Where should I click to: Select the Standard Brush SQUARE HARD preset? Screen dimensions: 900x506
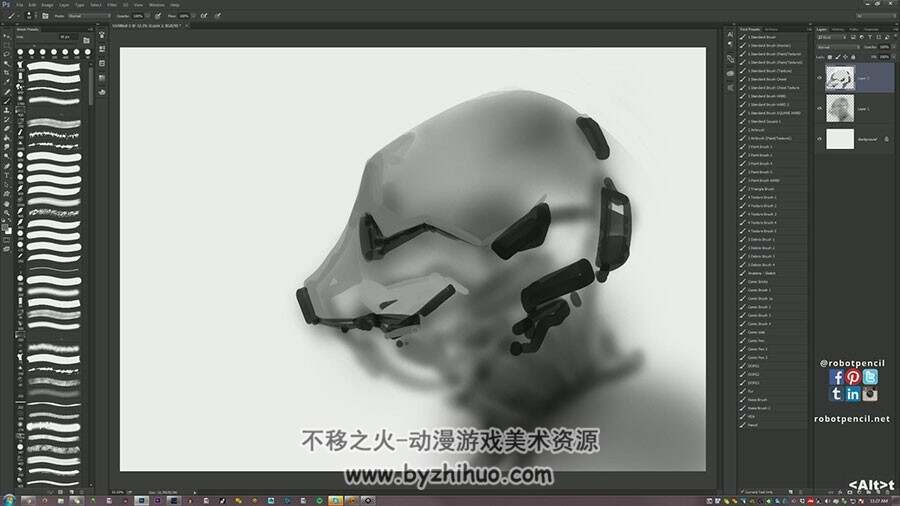pyautogui.click(x=773, y=113)
